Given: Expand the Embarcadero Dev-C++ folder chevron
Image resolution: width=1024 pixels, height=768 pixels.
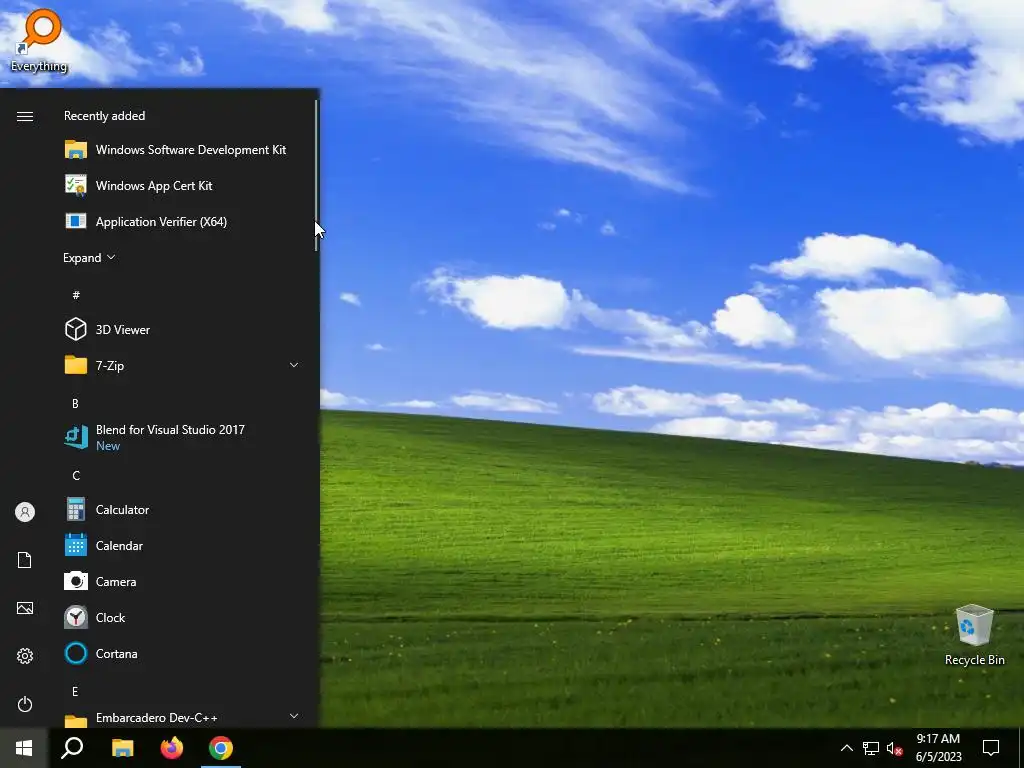Looking at the screenshot, I should click(x=294, y=716).
